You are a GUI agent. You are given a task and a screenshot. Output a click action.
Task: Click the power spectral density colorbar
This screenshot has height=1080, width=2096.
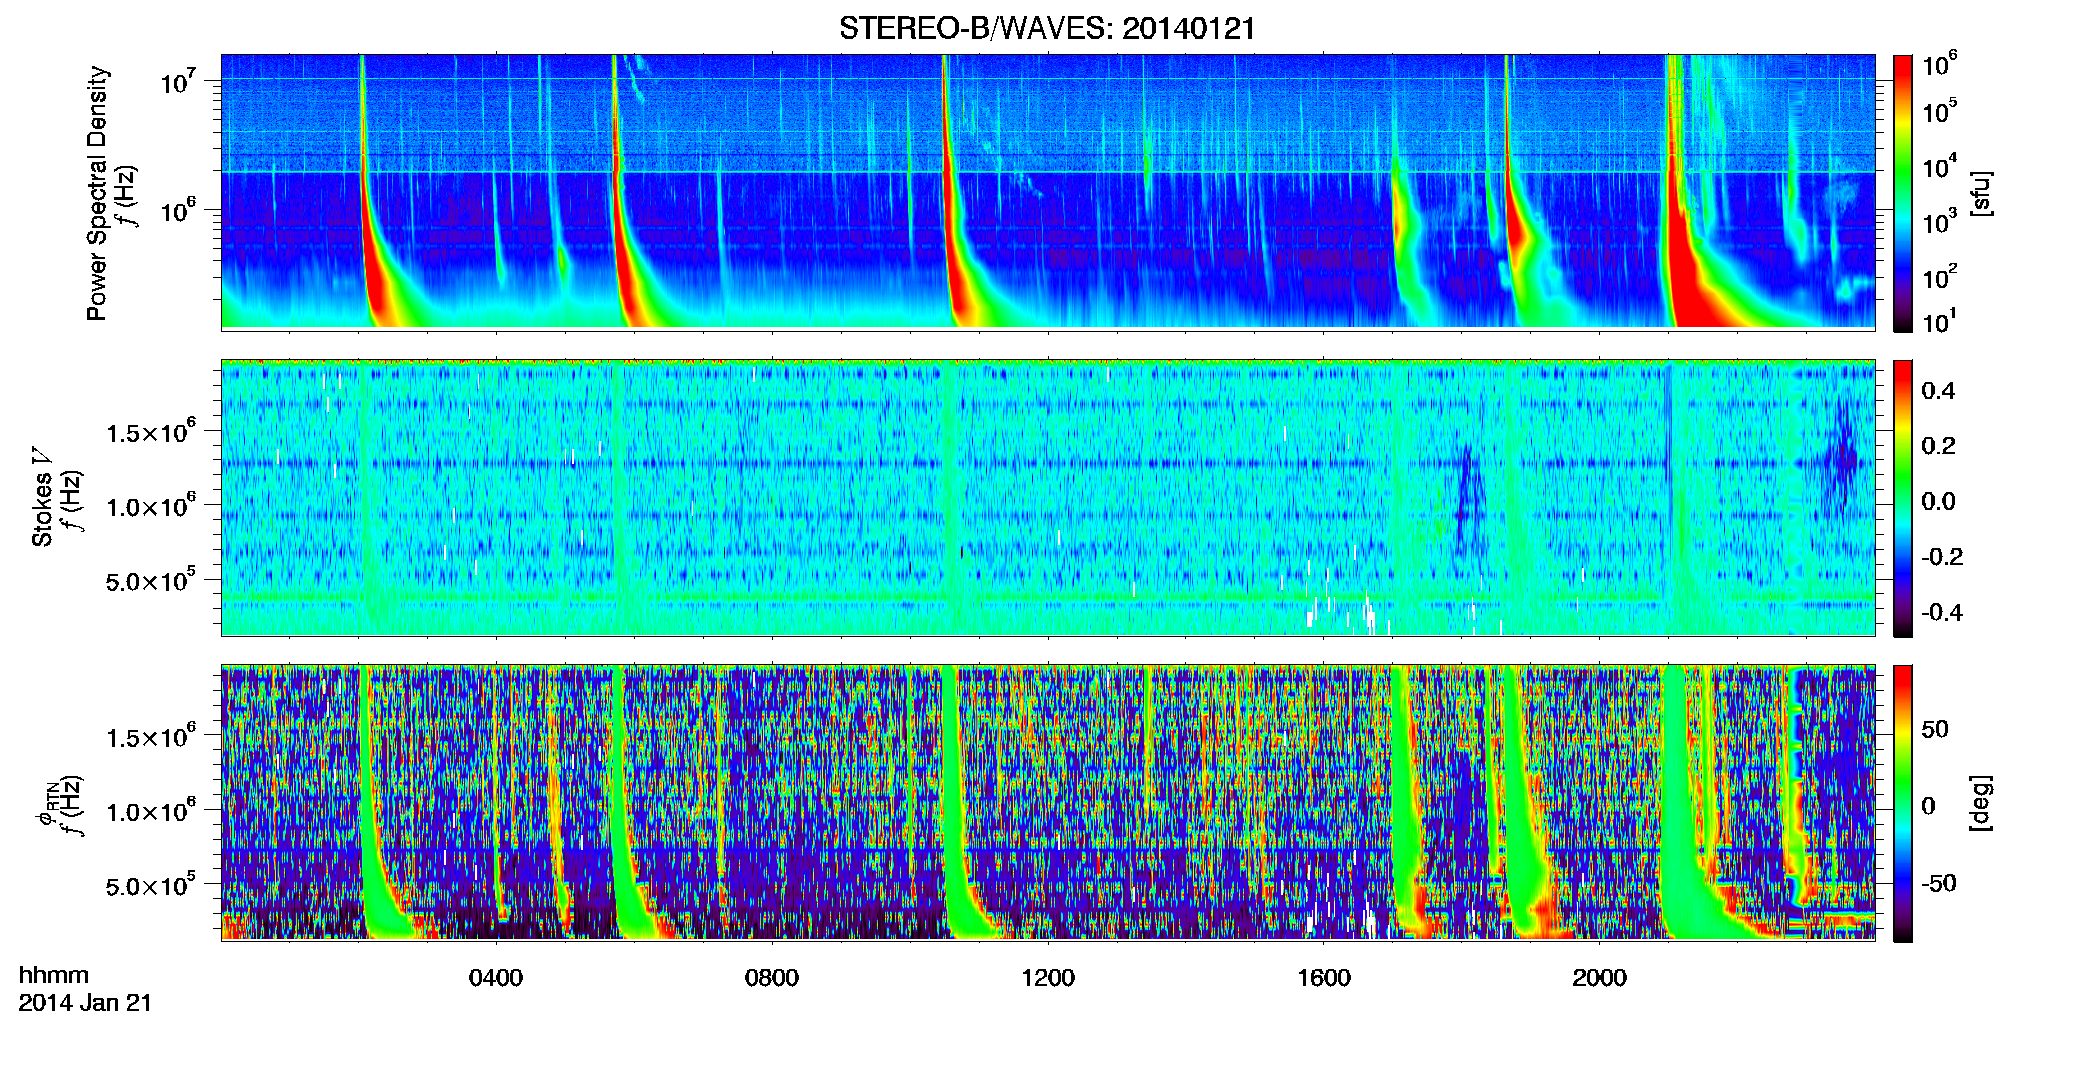(1903, 193)
